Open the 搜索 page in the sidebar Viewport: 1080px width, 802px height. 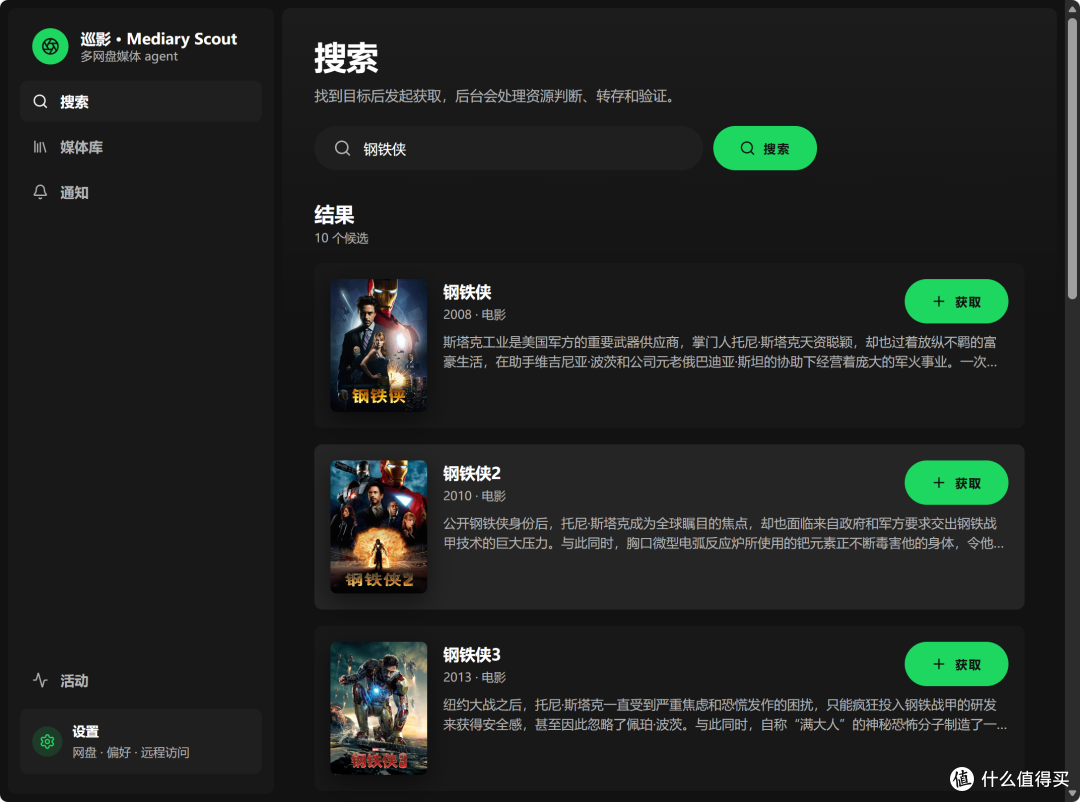tap(141, 102)
